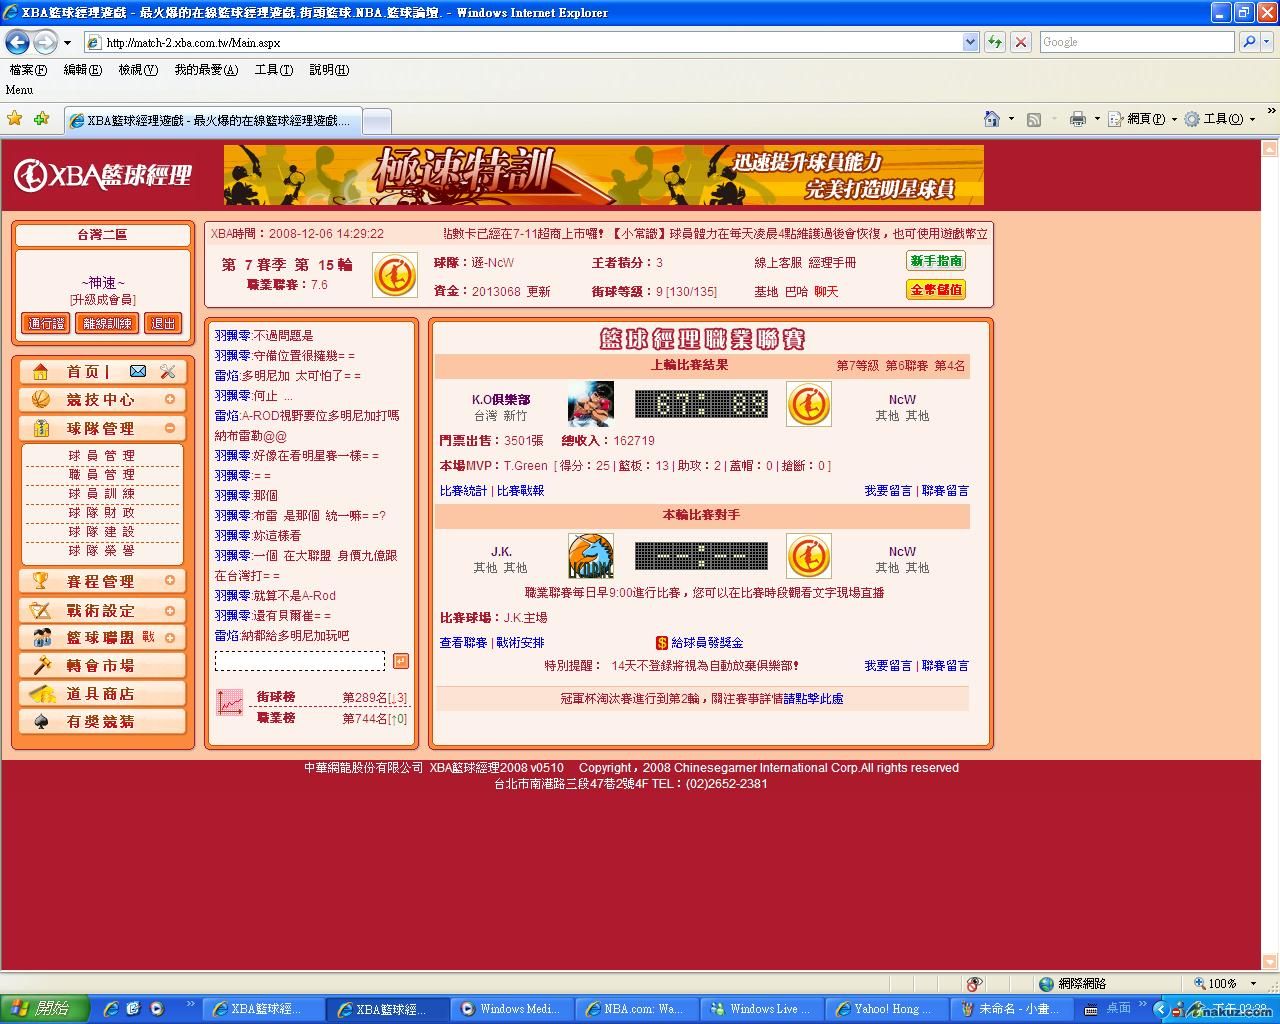Click the 戰術安排 link

coord(520,643)
